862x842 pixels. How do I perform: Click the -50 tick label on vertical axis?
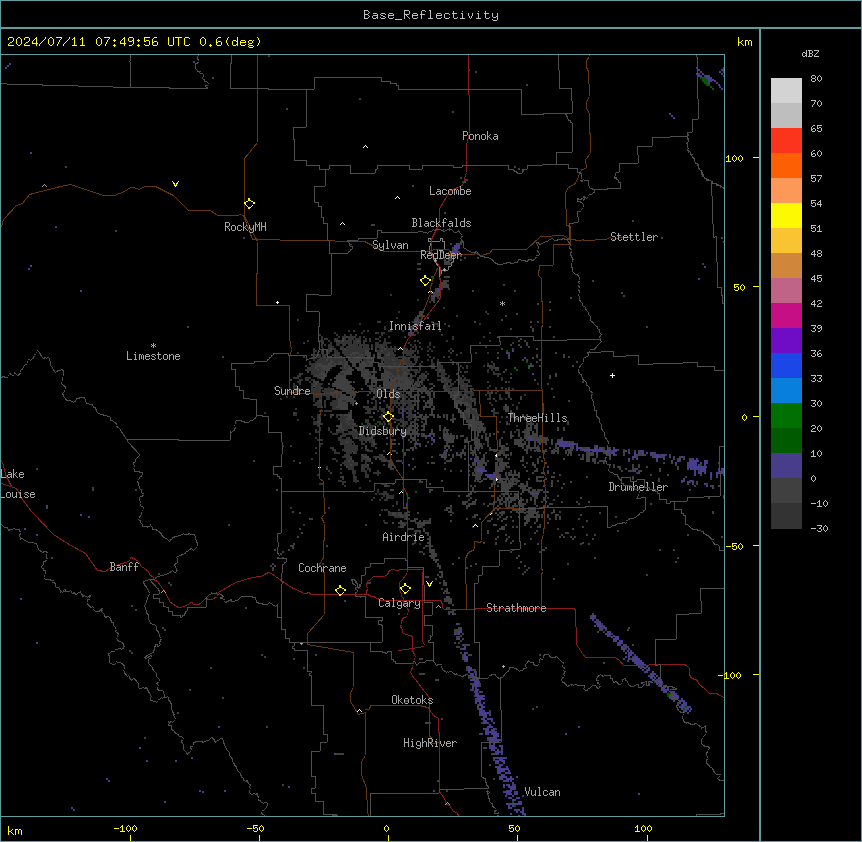(734, 546)
